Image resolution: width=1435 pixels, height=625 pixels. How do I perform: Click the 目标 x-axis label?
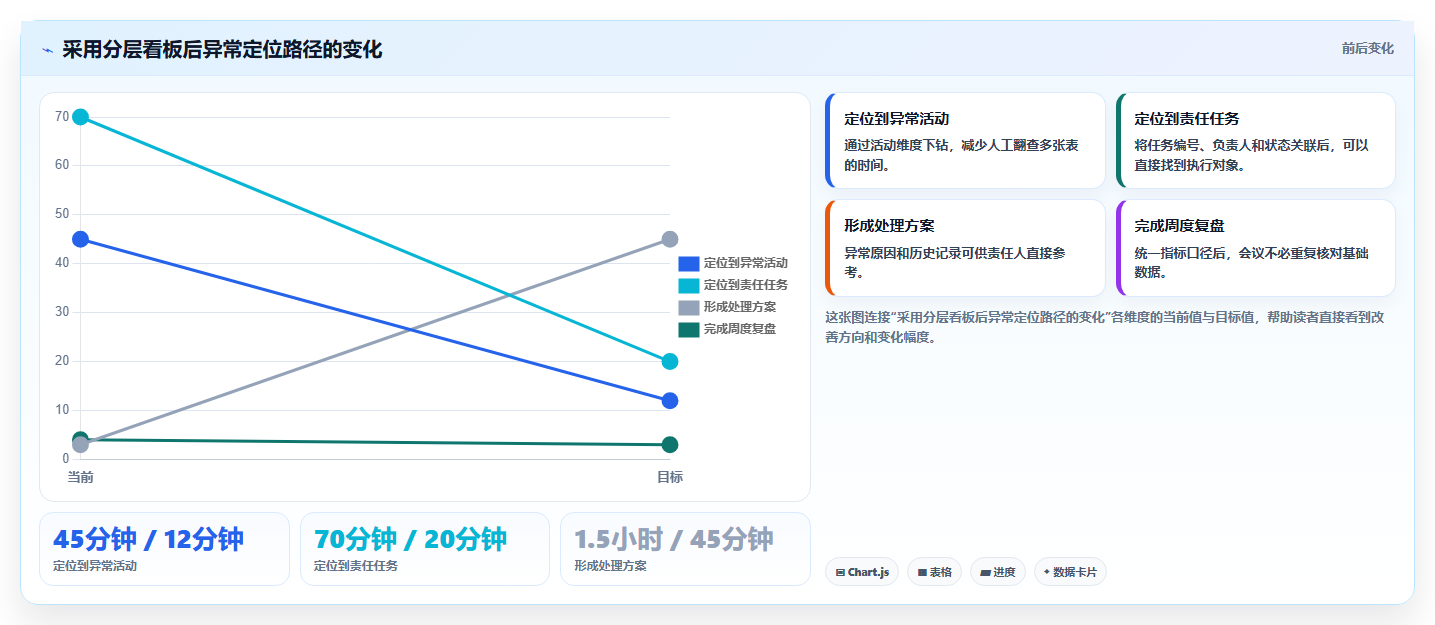670,477
